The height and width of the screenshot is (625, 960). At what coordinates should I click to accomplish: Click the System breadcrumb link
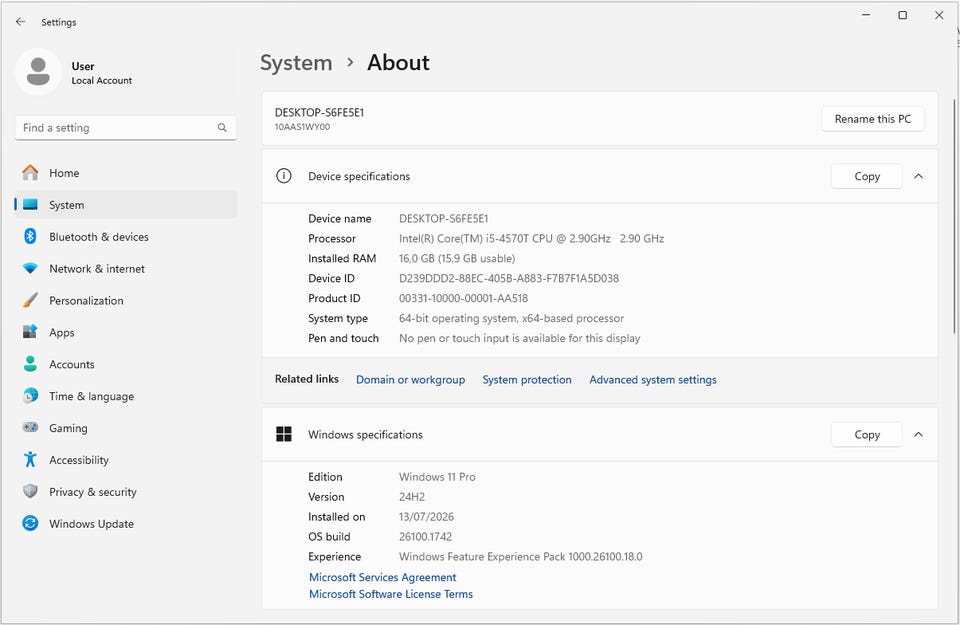pos(296,62)
